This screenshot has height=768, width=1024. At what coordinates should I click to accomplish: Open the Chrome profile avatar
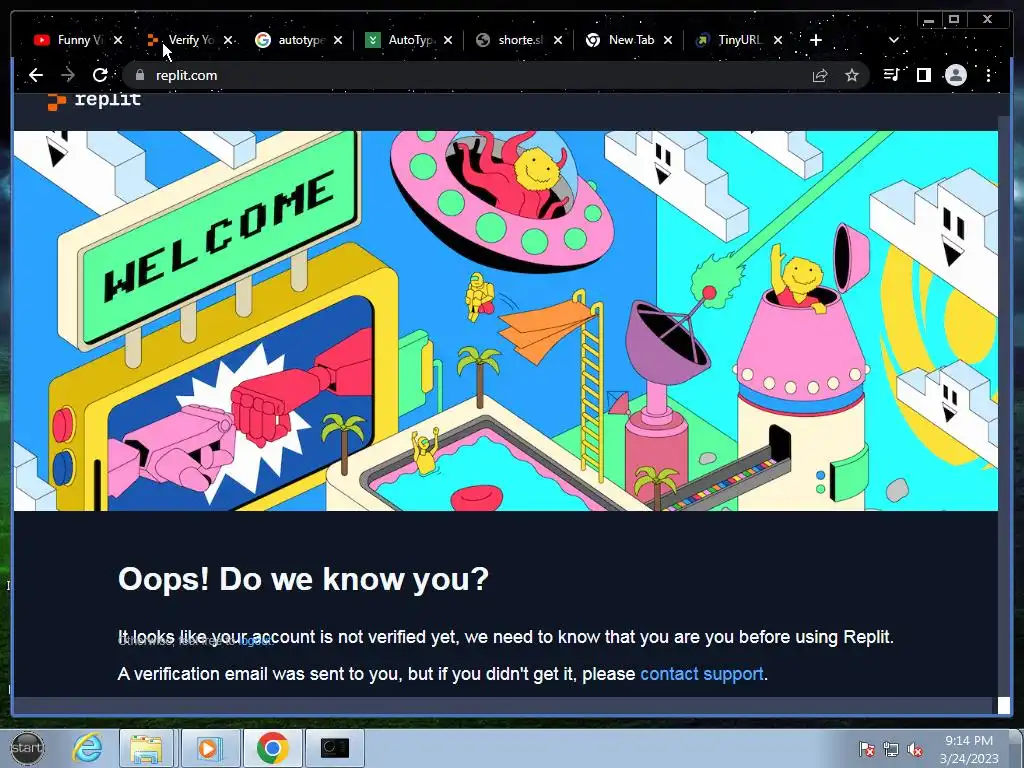click(955, 75)
